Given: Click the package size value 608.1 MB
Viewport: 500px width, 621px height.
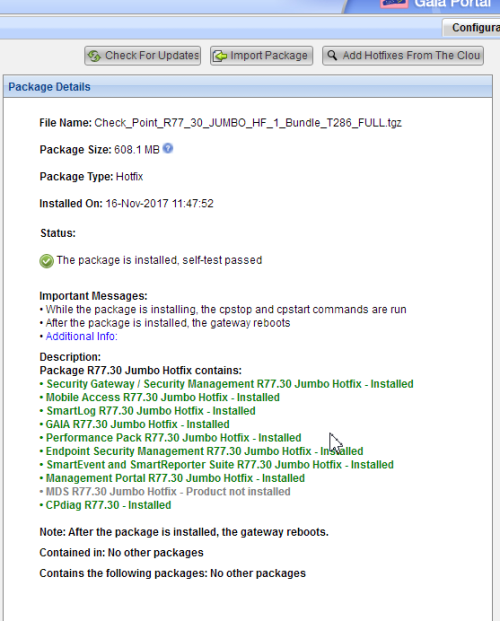Looking at the screenshot, I should 137,150.
